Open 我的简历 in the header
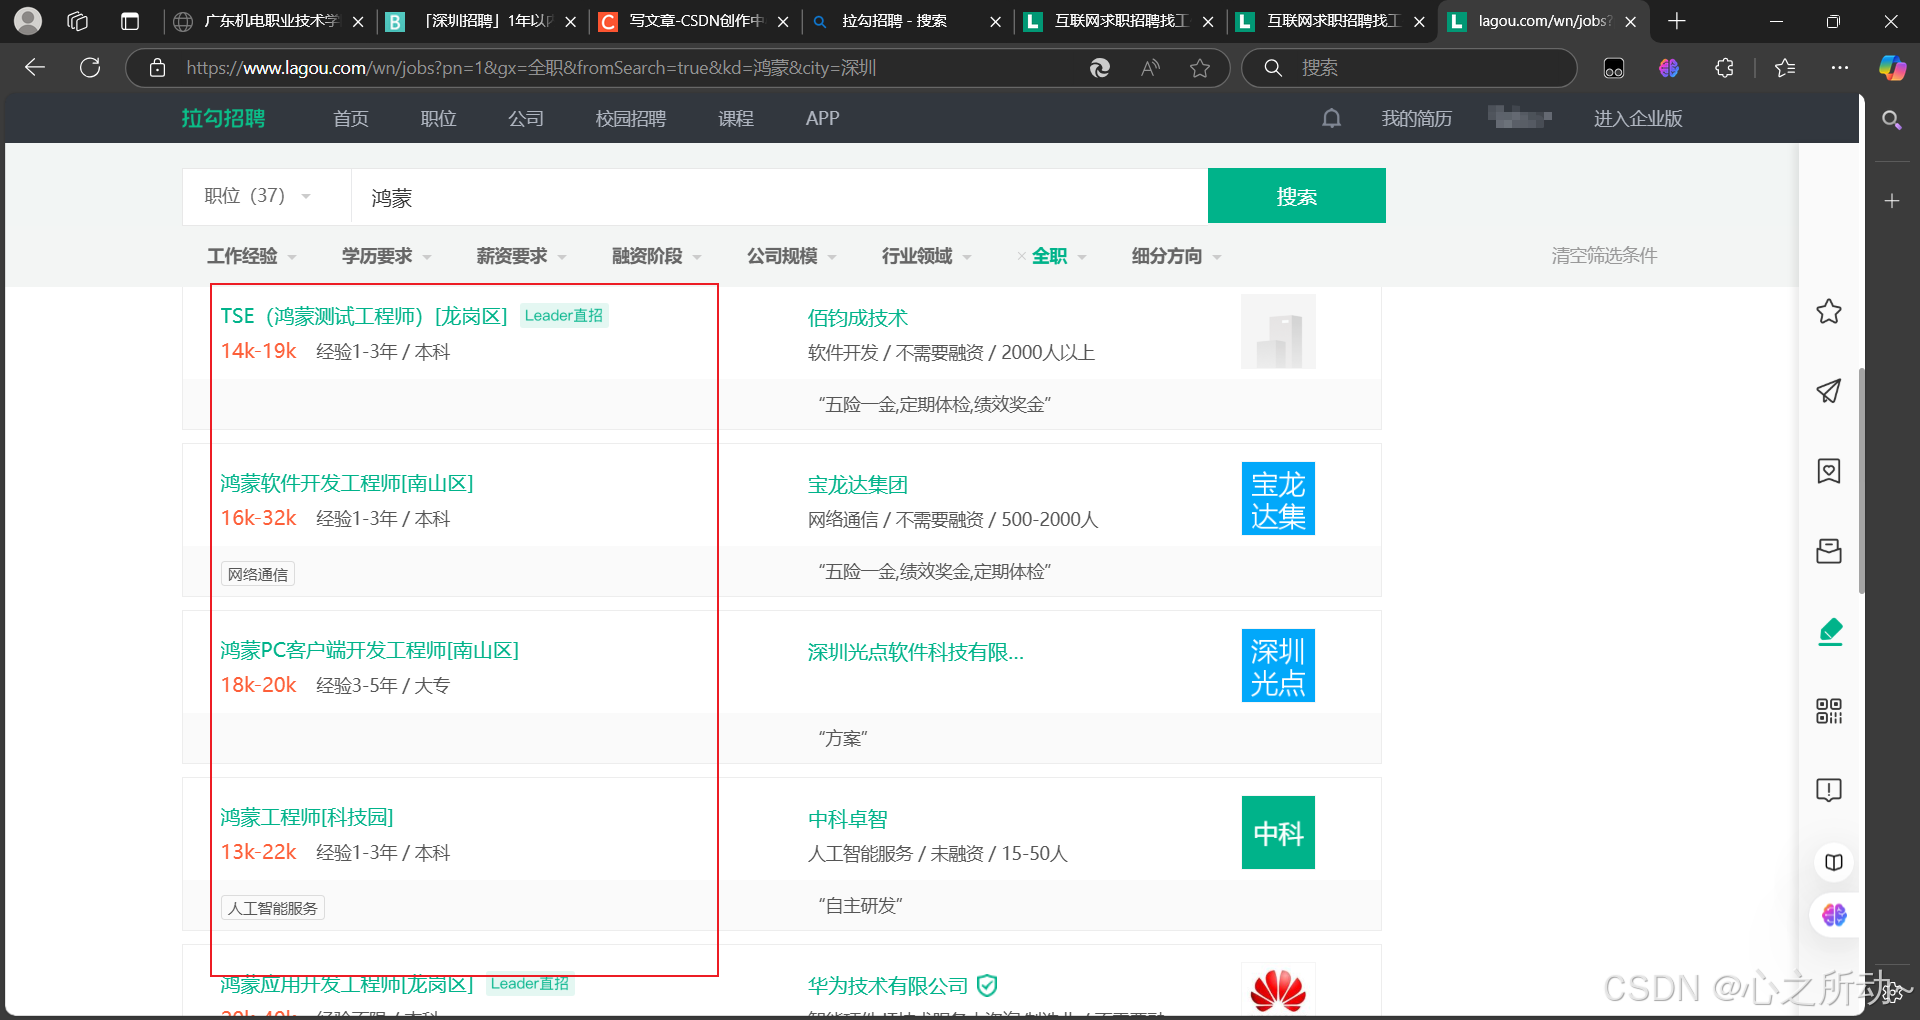Screen dimensions: 1920x1020 (x=1416, y=119)
